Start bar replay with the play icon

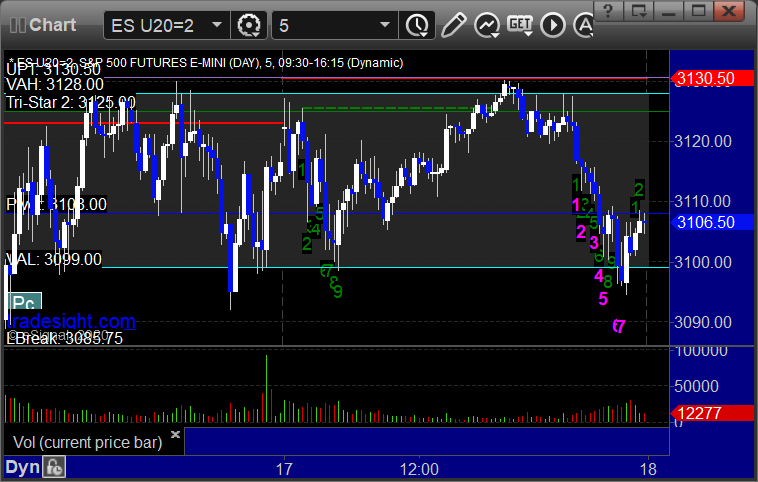(x=553, y=25)
